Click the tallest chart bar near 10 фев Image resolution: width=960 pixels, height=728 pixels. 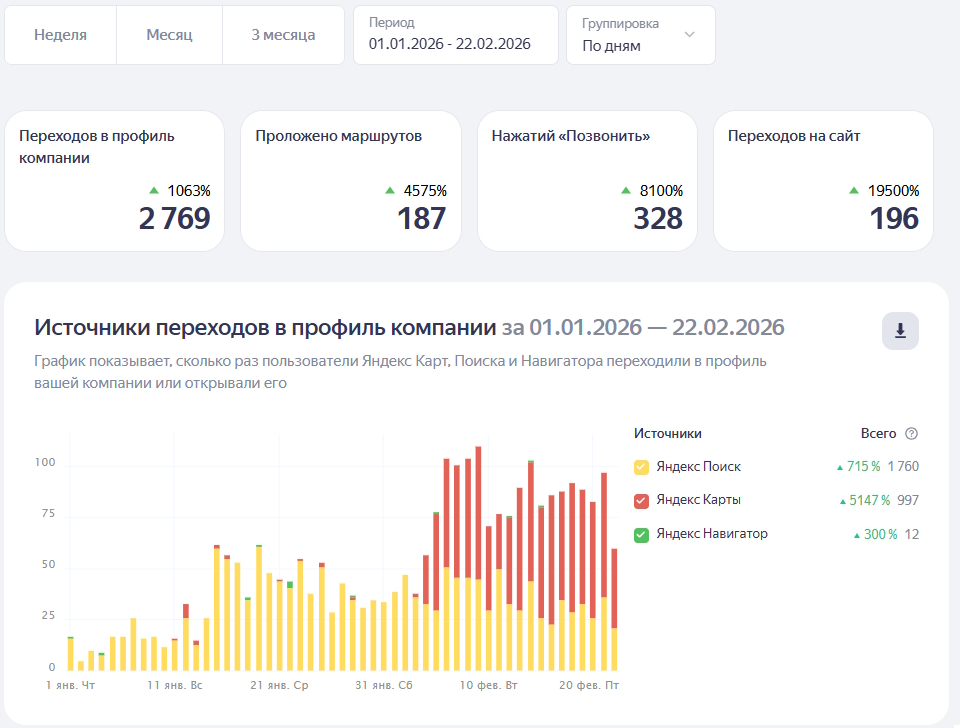click(478, 558)
